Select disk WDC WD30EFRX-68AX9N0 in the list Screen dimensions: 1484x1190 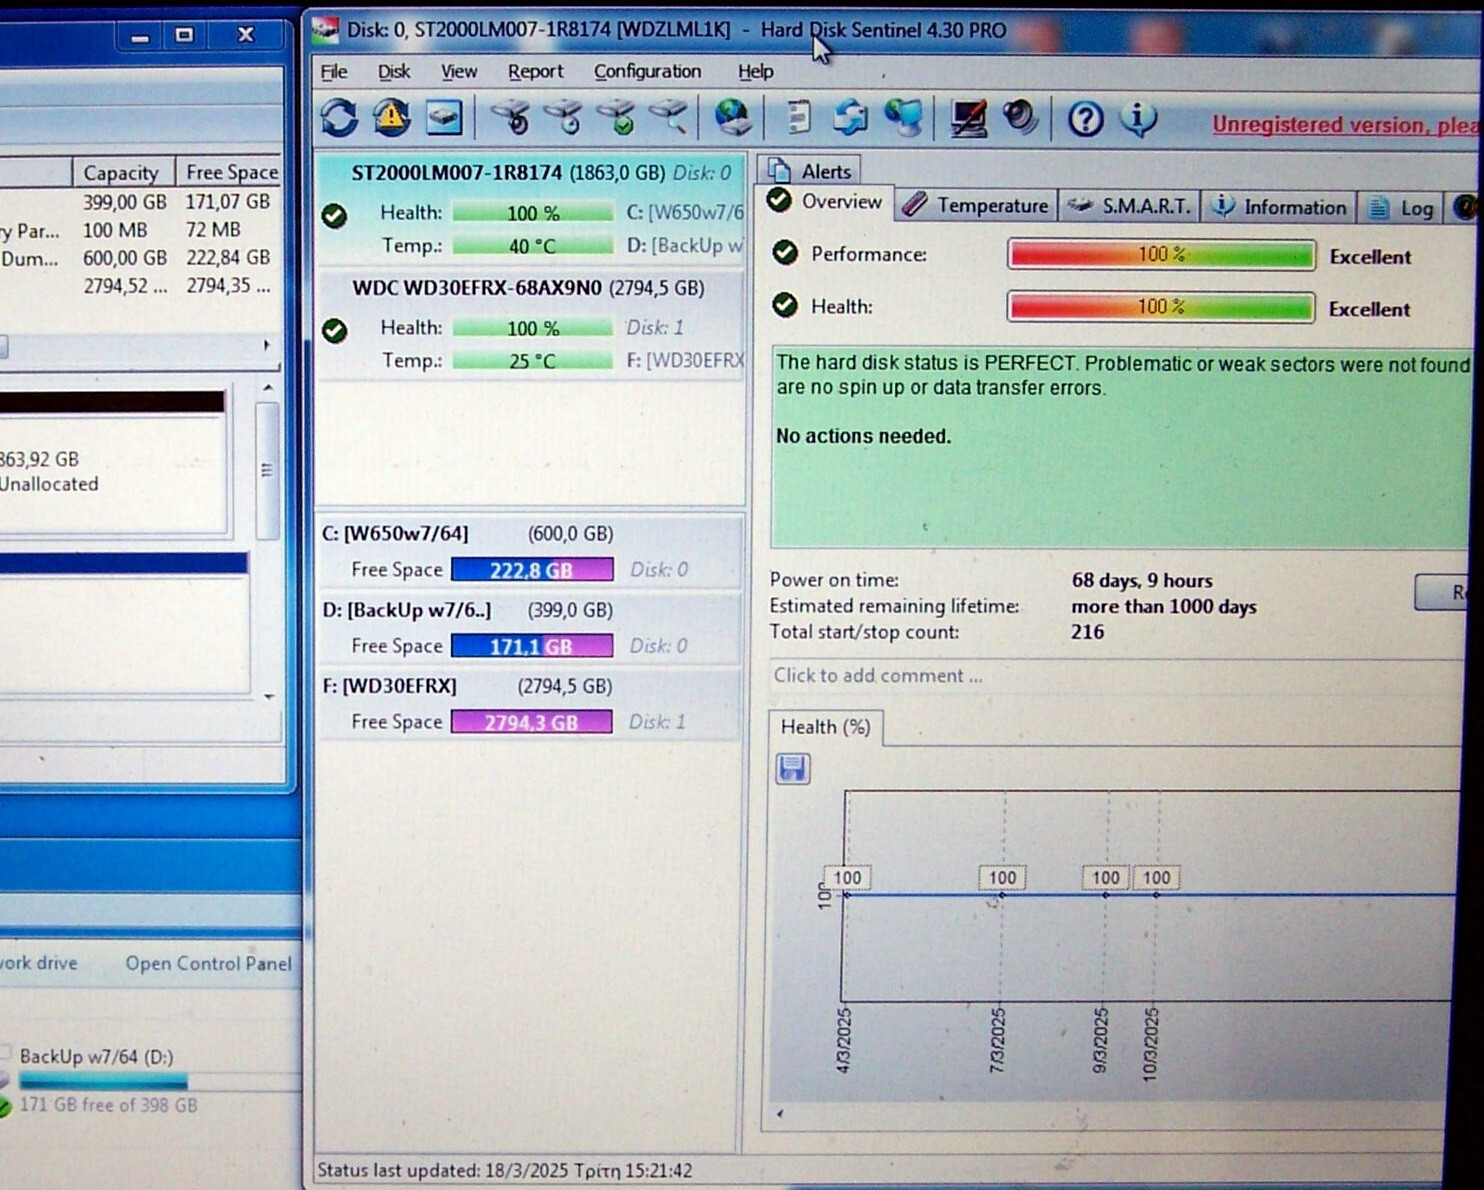(x=530, y=325)
